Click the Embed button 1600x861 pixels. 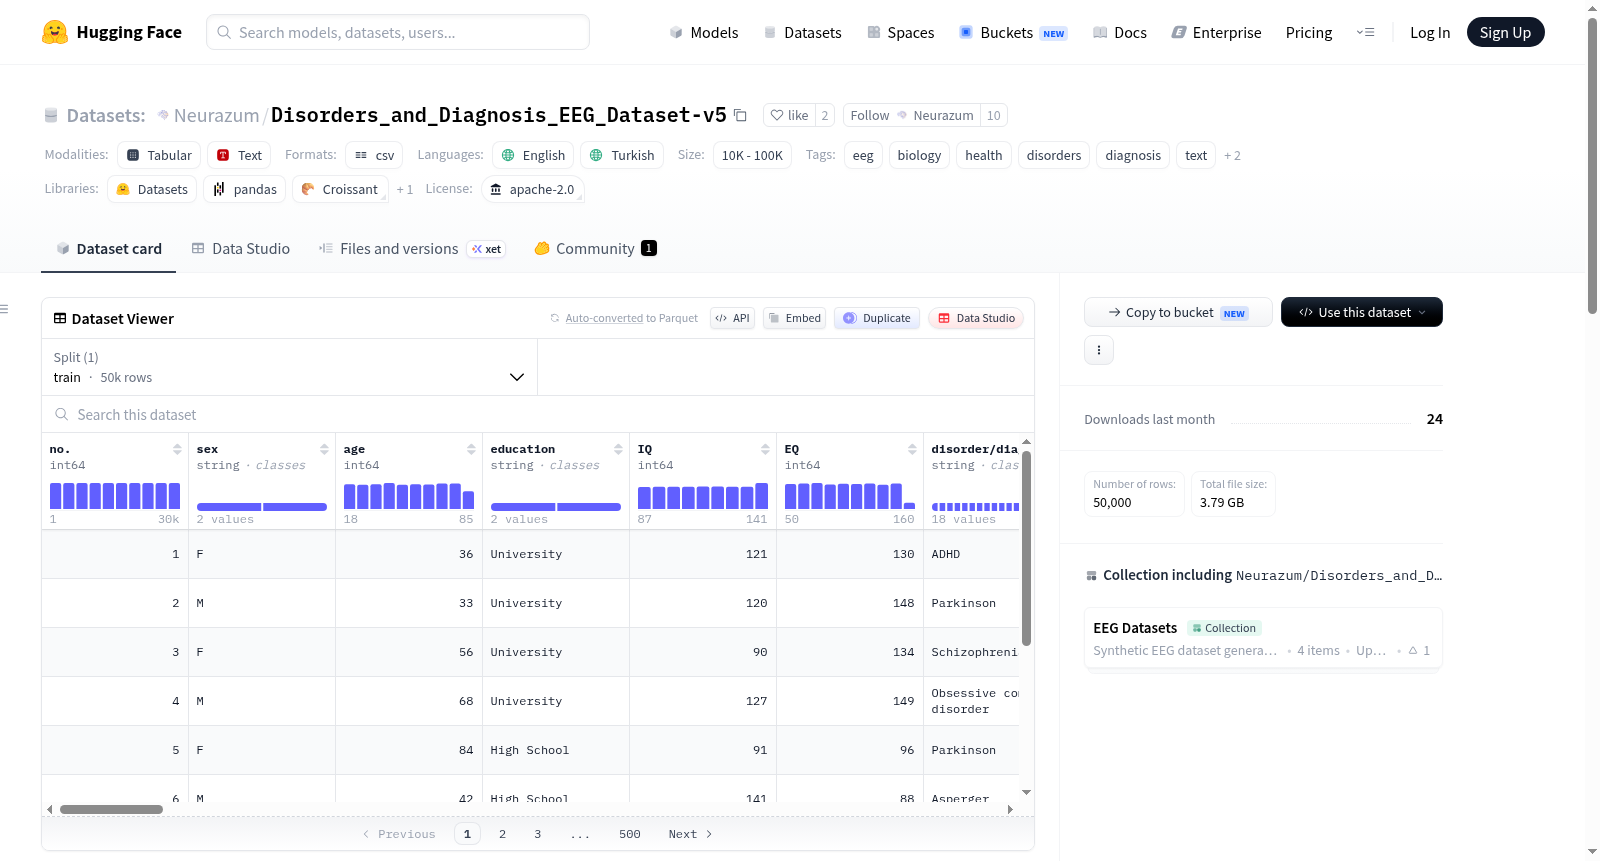pyautogui.click(x=794, y=318)
